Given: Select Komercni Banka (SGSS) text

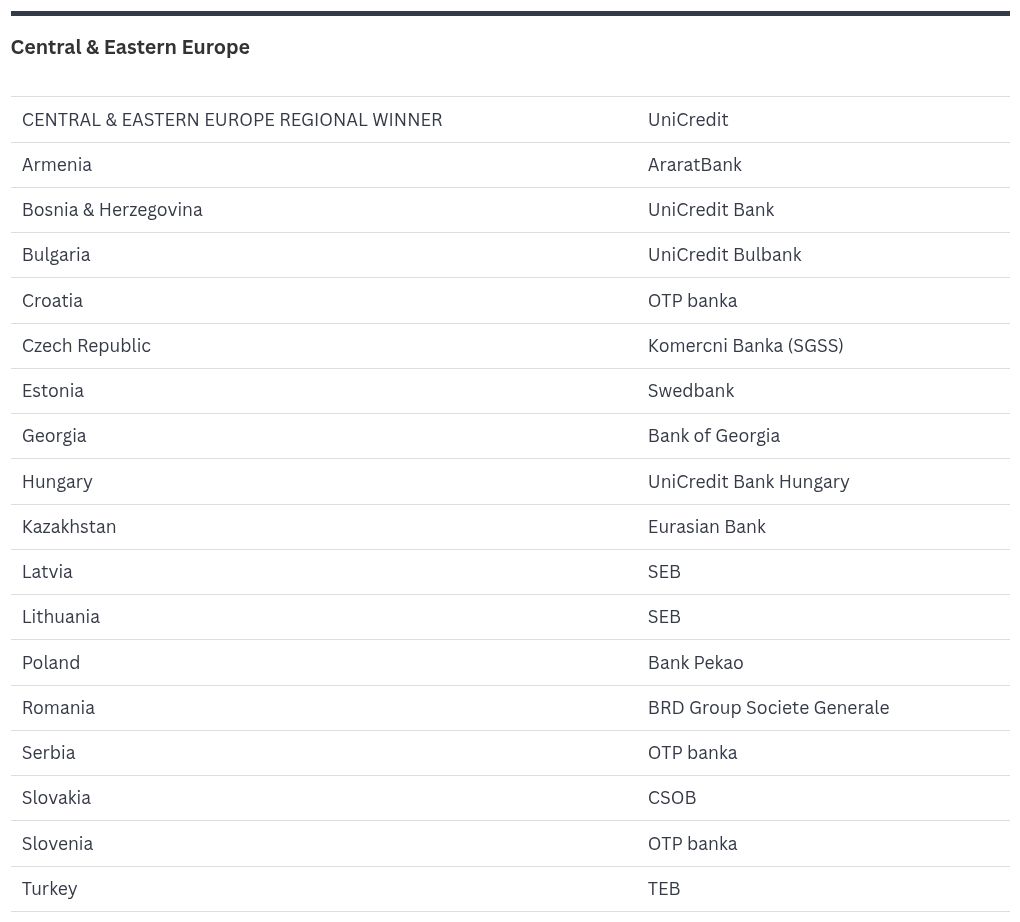Looking at the screenshot, I should pos(745,346).
